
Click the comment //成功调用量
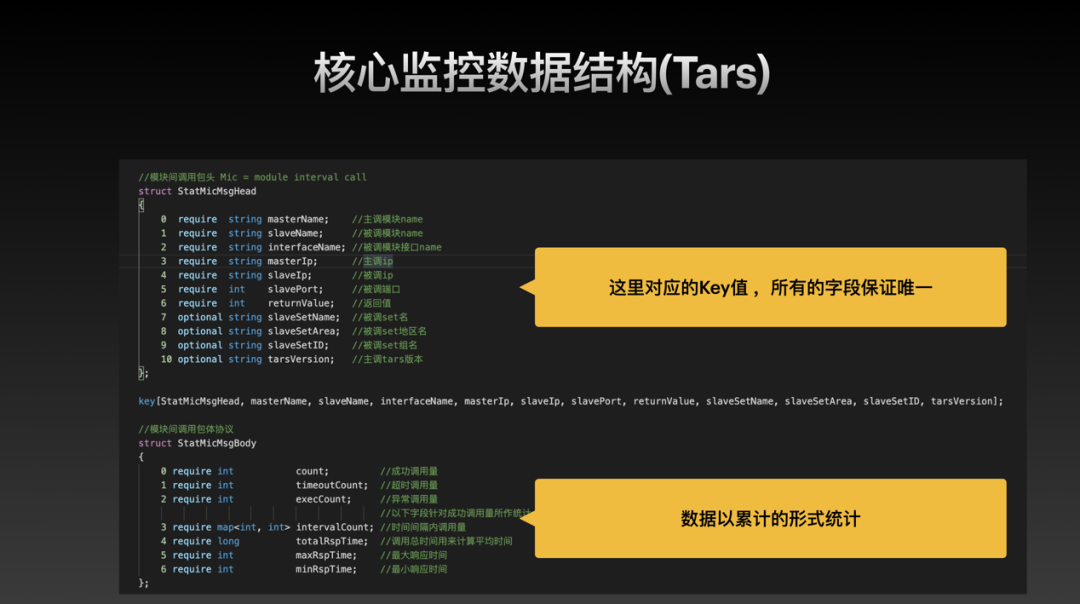(409, 471)
